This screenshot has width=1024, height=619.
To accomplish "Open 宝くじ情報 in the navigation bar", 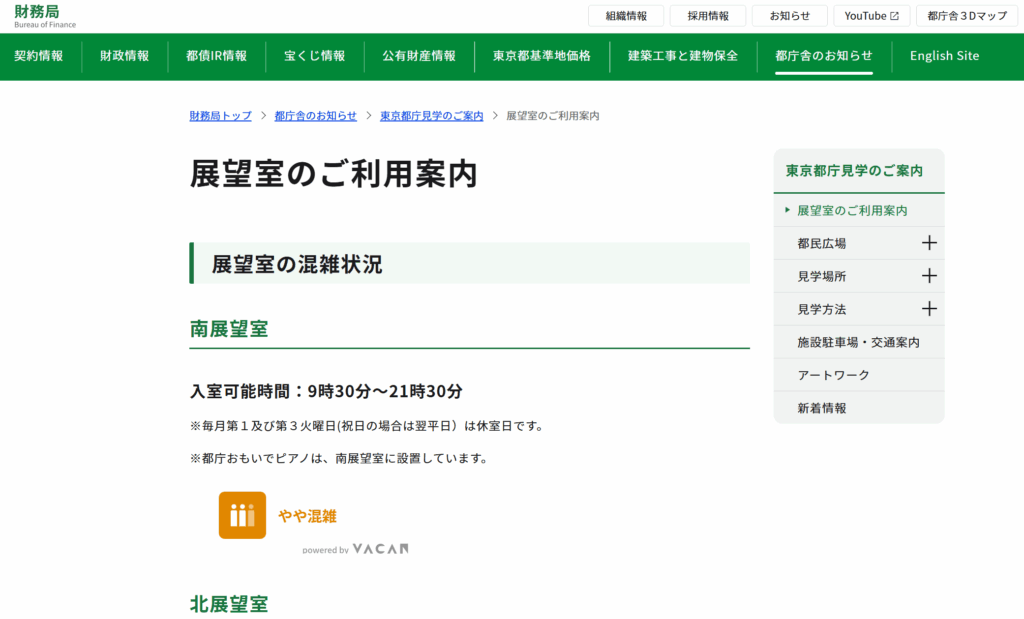I will click(314, 56).
